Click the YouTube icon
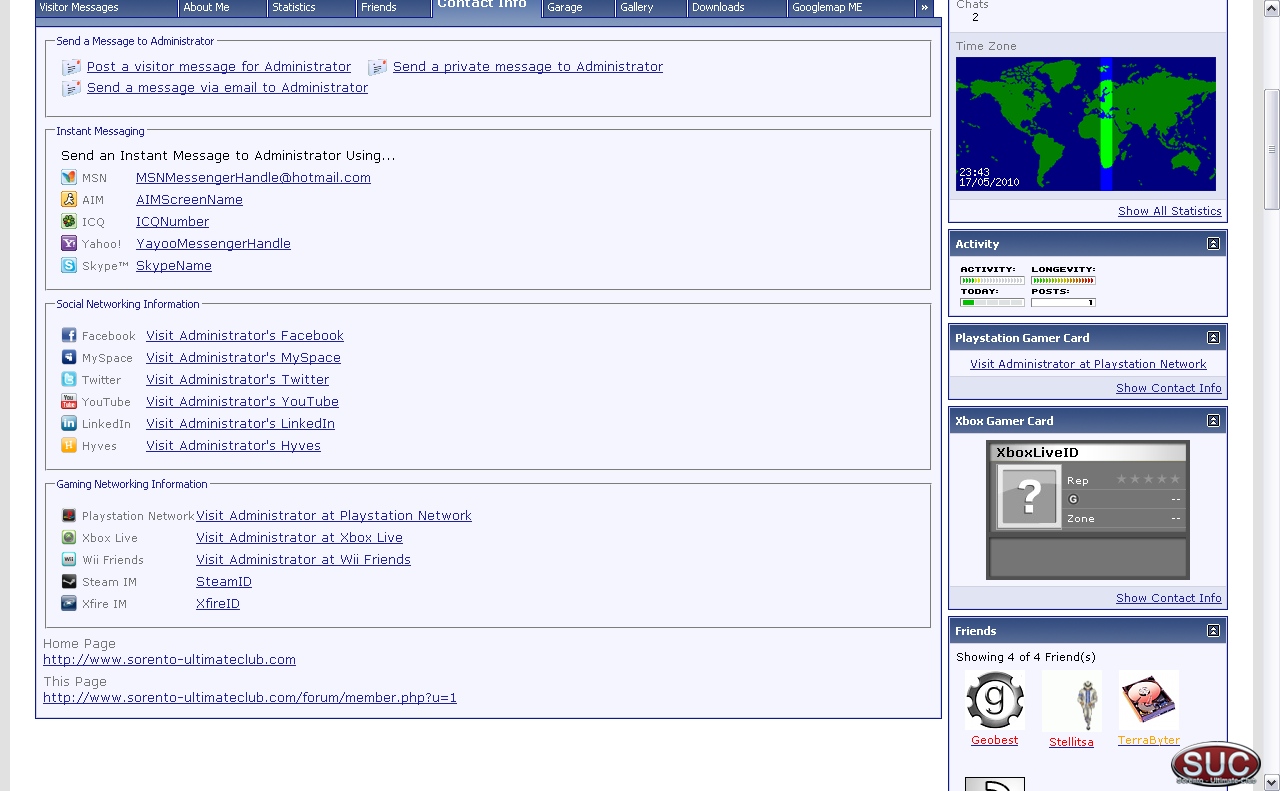Screen dimensions: 1280x791 pyautogui.click(x=69, y=401)
